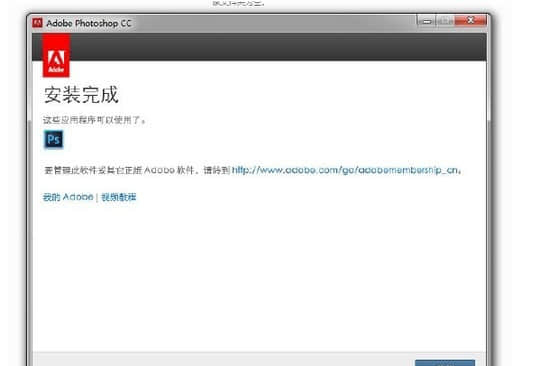Screen dimensions: 543x380
Task: Click the Photoshop Ps application icon
Action: (54, 140)
